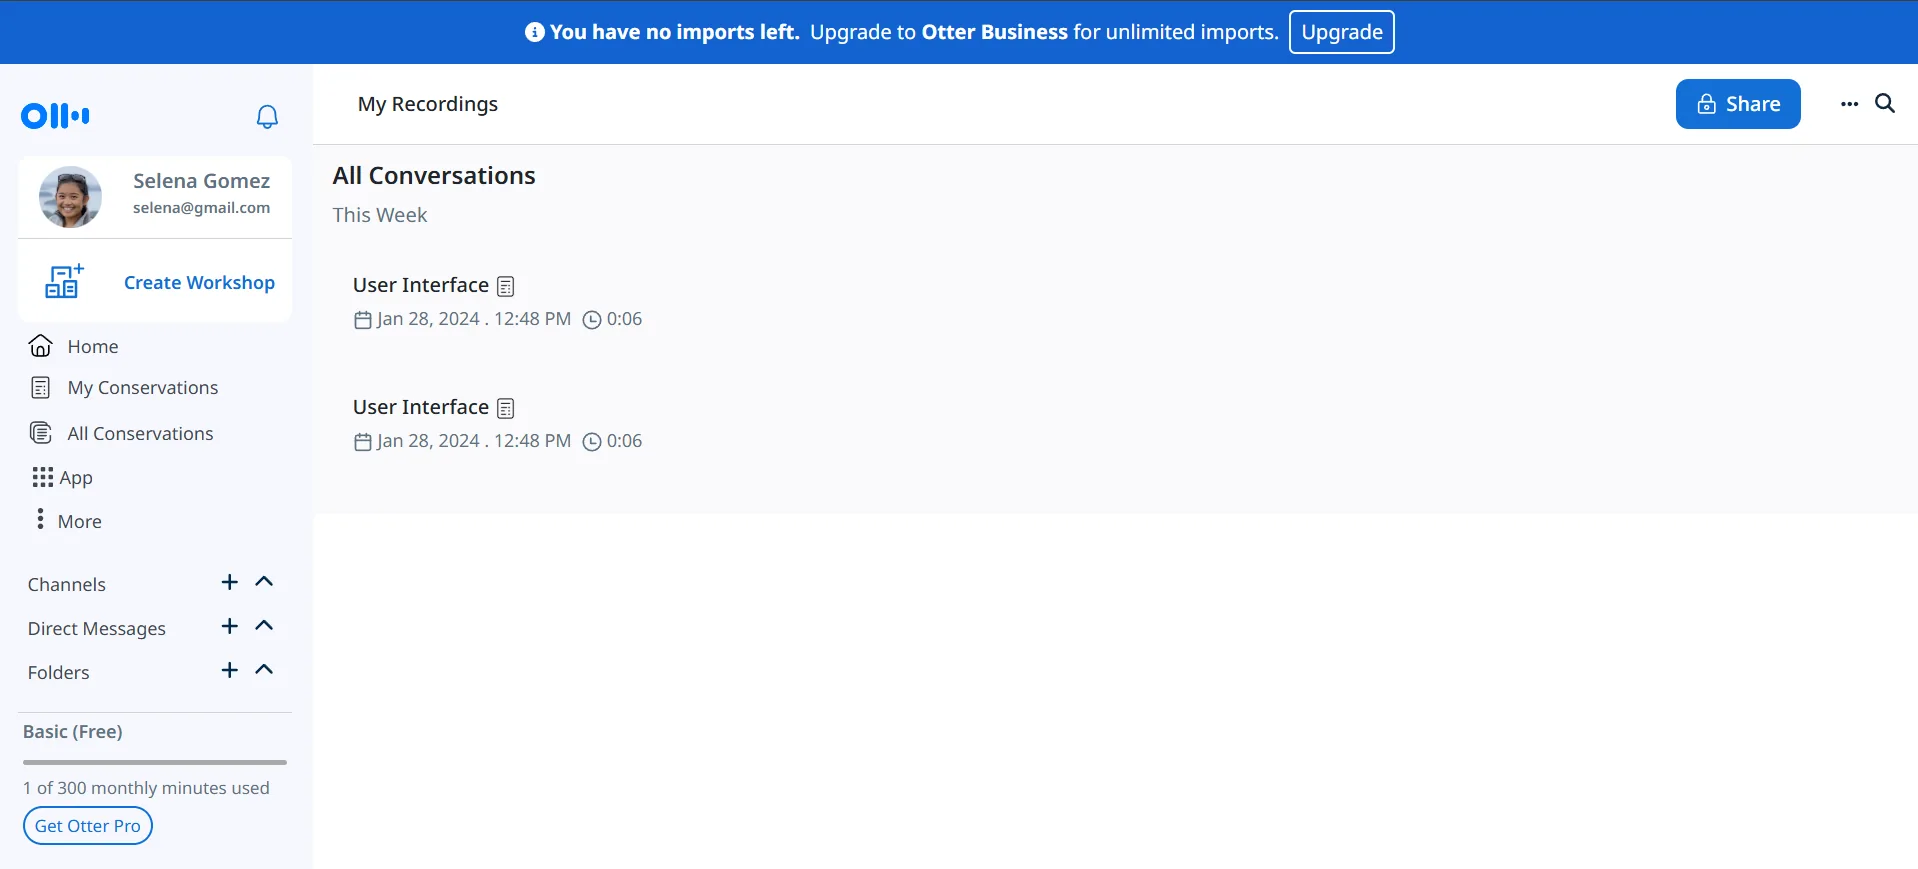Screen dimensions: 1918x869
Task: Click the notification bell icon
Action: point(267,117)
